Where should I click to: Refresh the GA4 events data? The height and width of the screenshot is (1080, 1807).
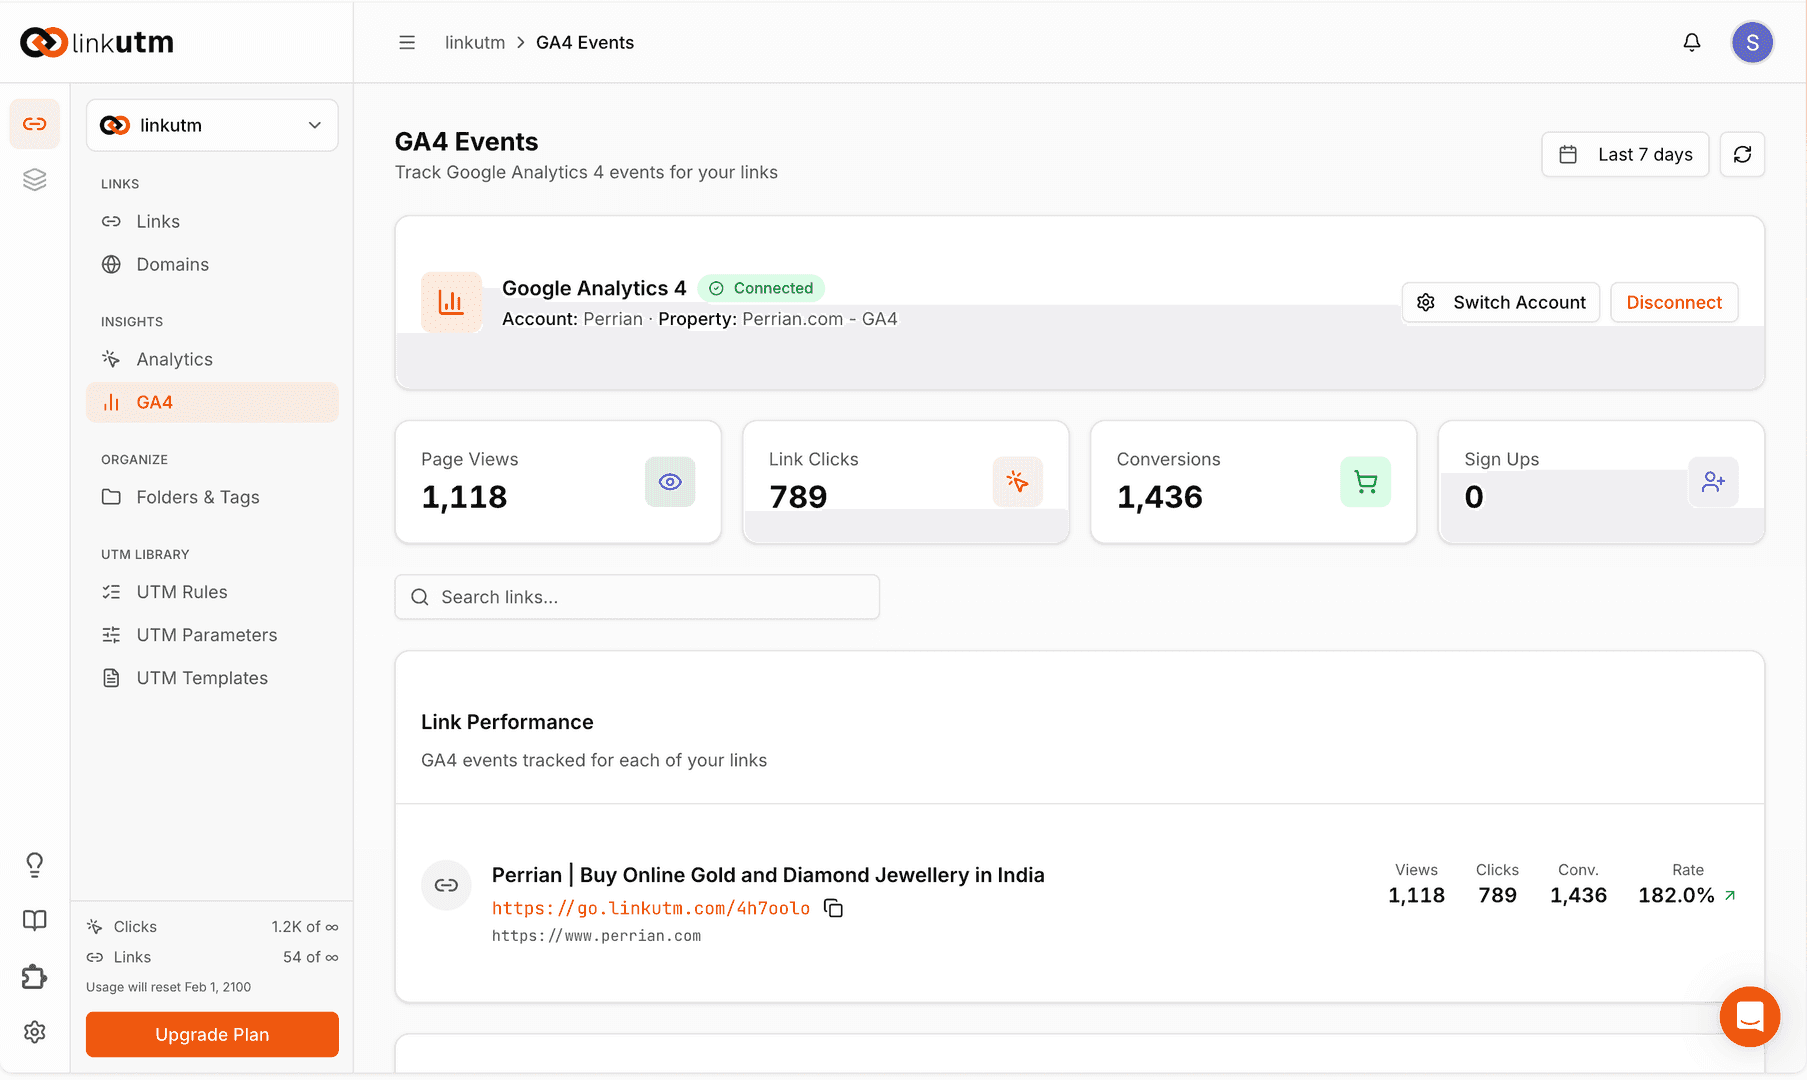click(1742, 154)
